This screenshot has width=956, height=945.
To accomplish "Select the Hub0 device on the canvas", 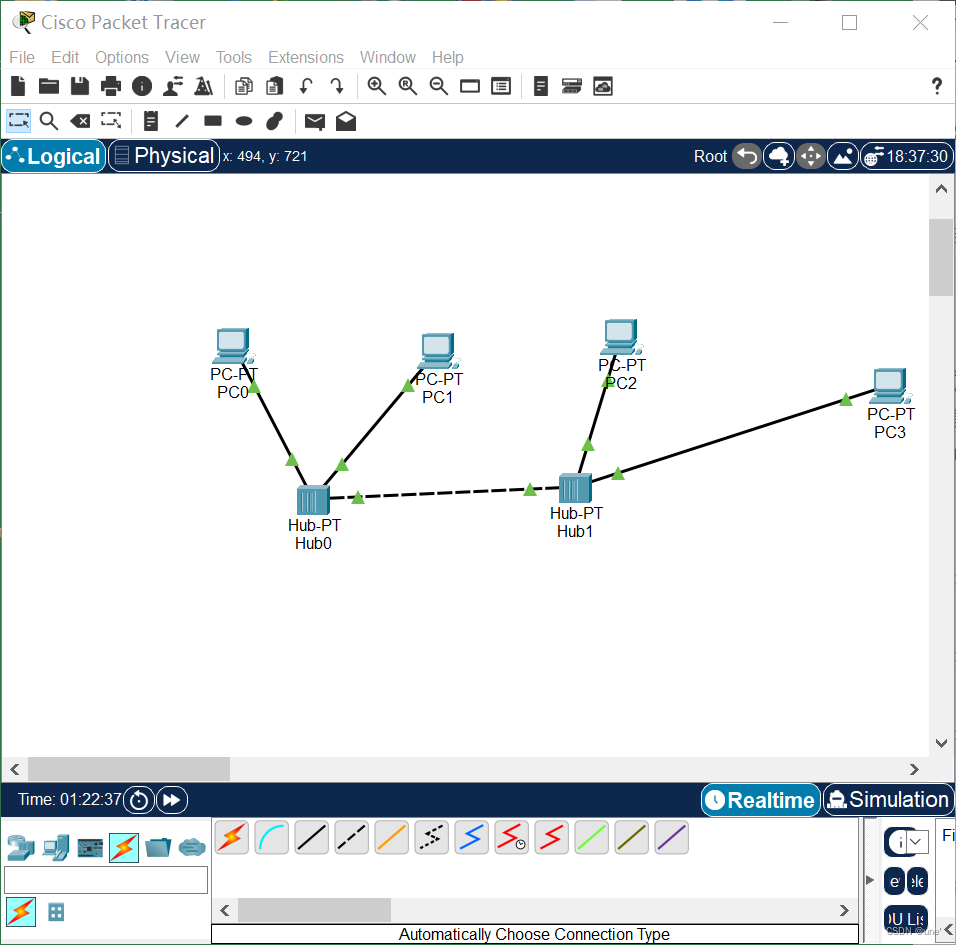I will point(313,500).
